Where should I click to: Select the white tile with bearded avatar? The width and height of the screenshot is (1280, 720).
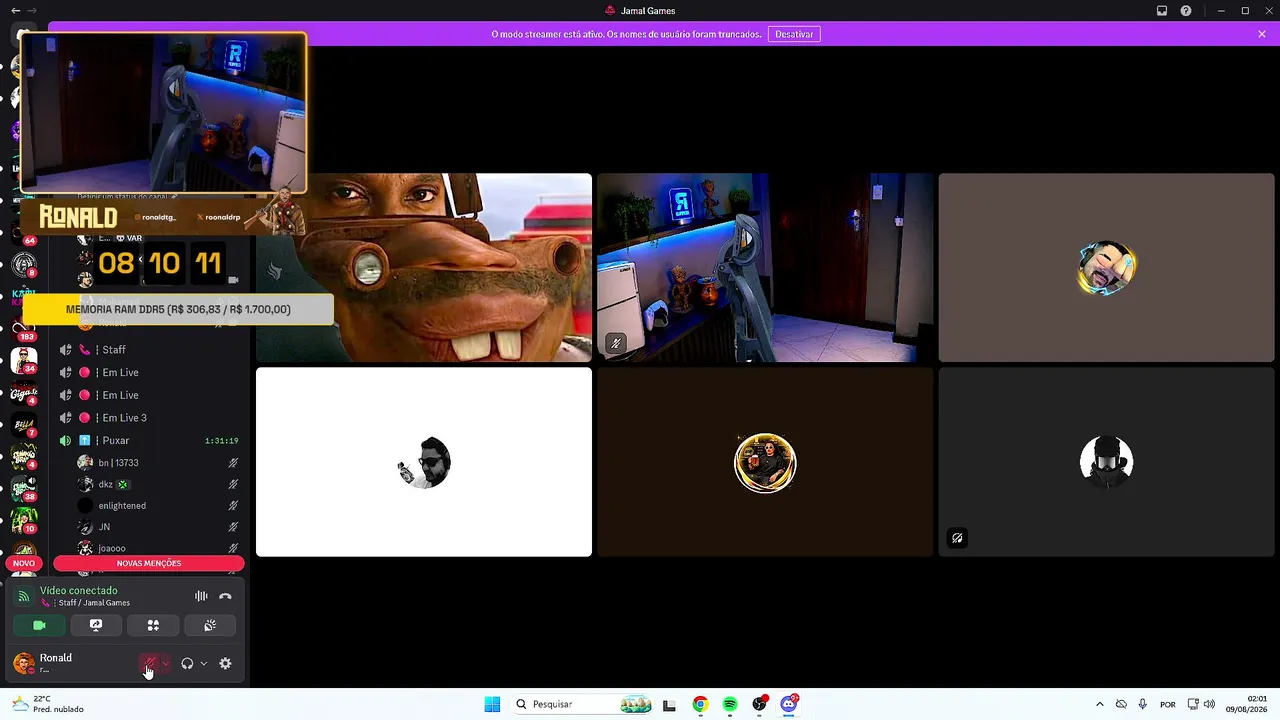(424, 462)
